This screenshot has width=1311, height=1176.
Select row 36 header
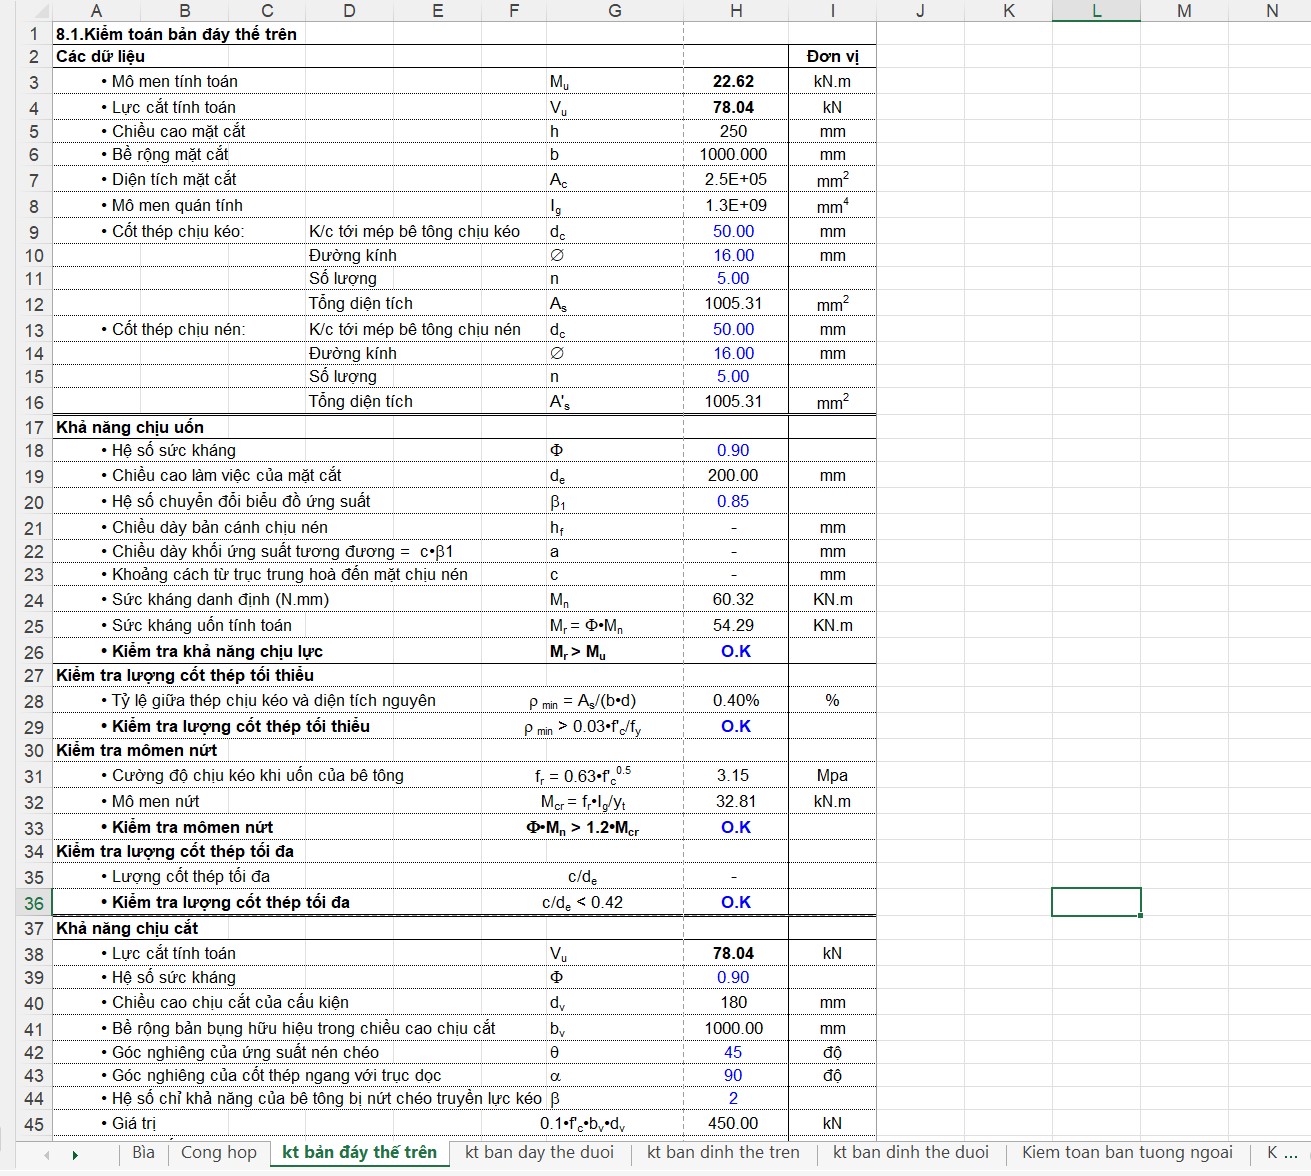coord(34,903)
